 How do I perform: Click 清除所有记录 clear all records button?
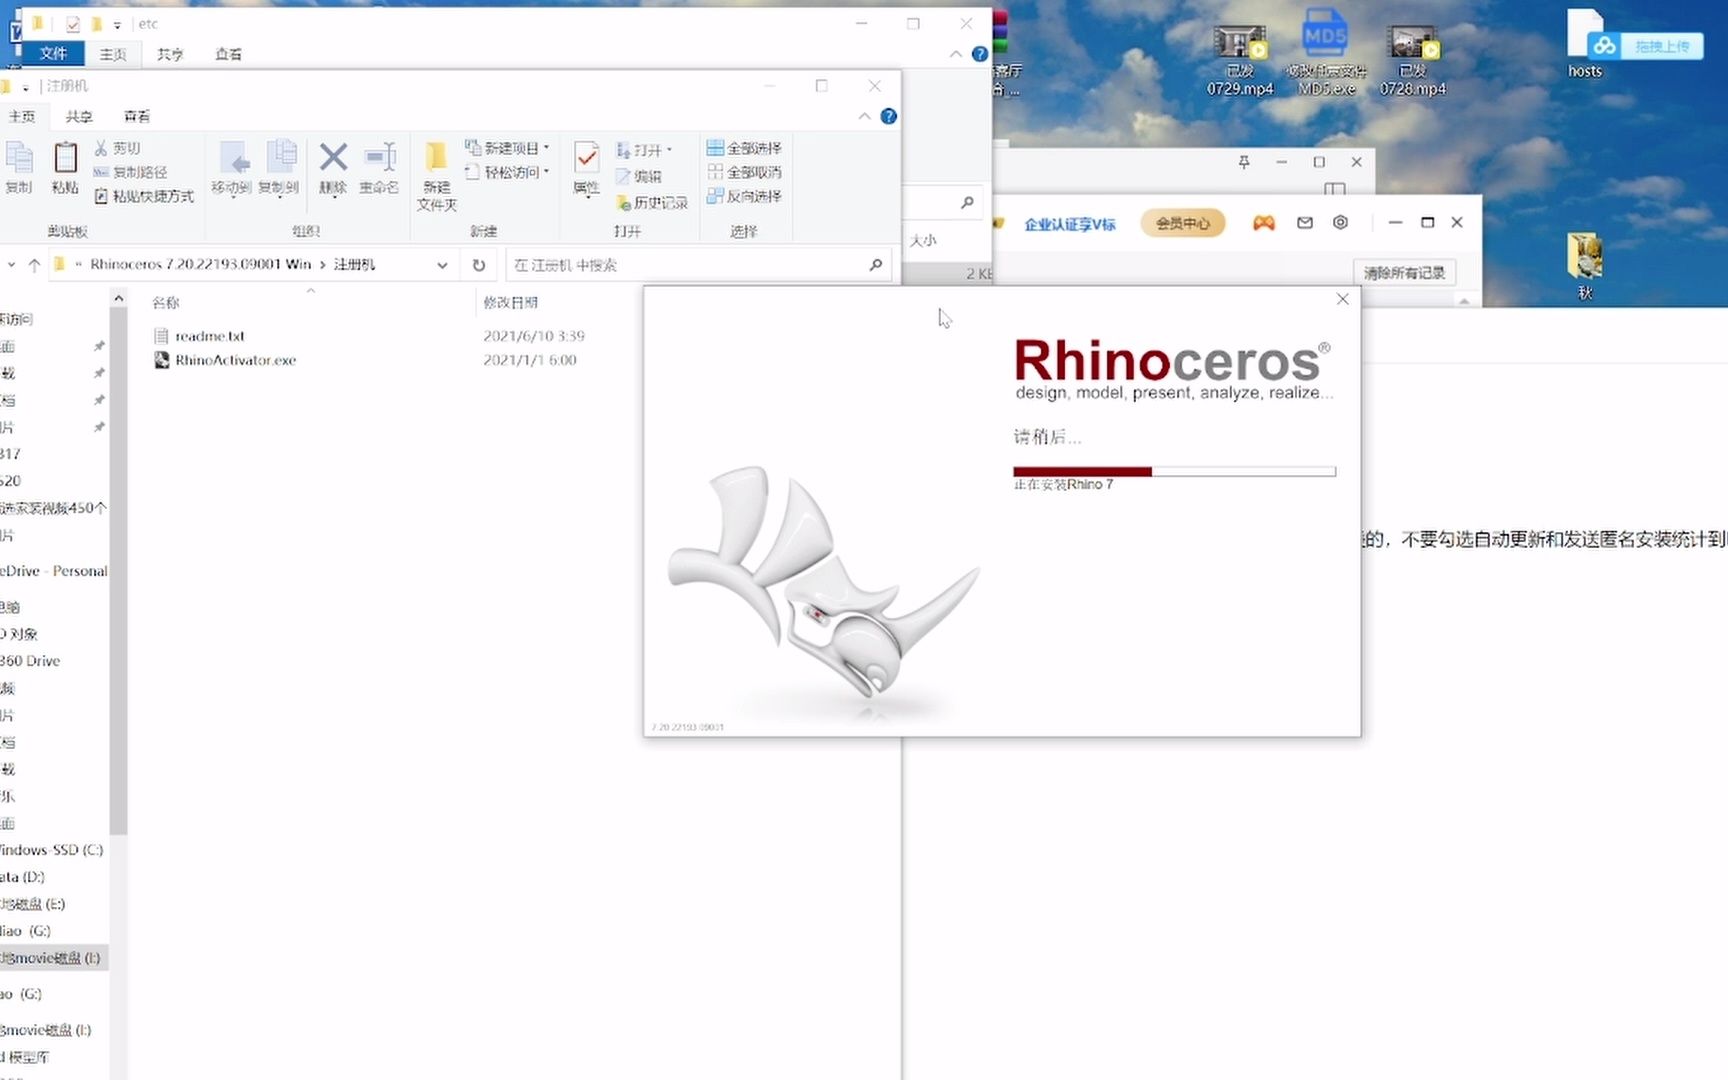1405,272
